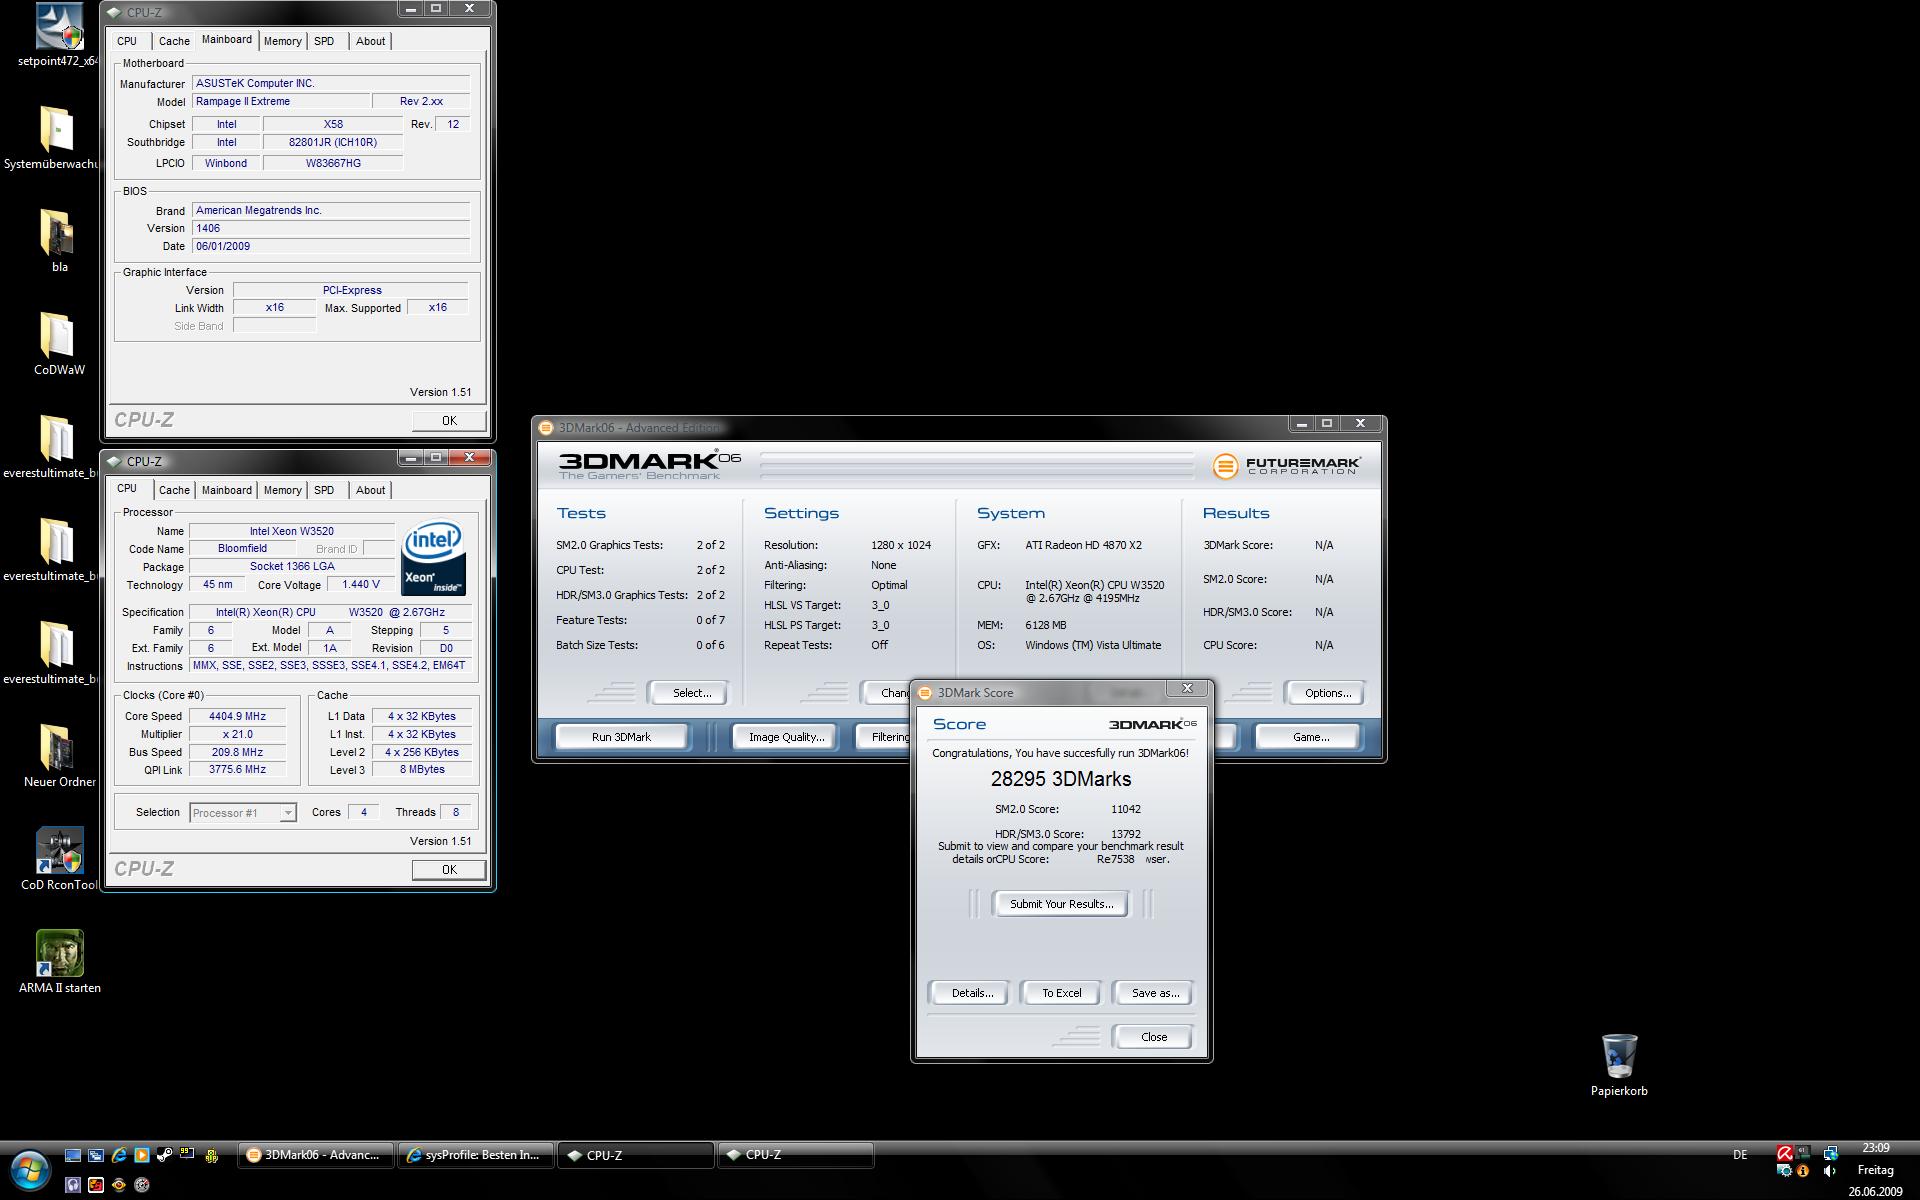The width and height of the screenshot is (1920, 1200).
Task: Click the 28295 3DMarks score text
Action: tap(1061, 779)
